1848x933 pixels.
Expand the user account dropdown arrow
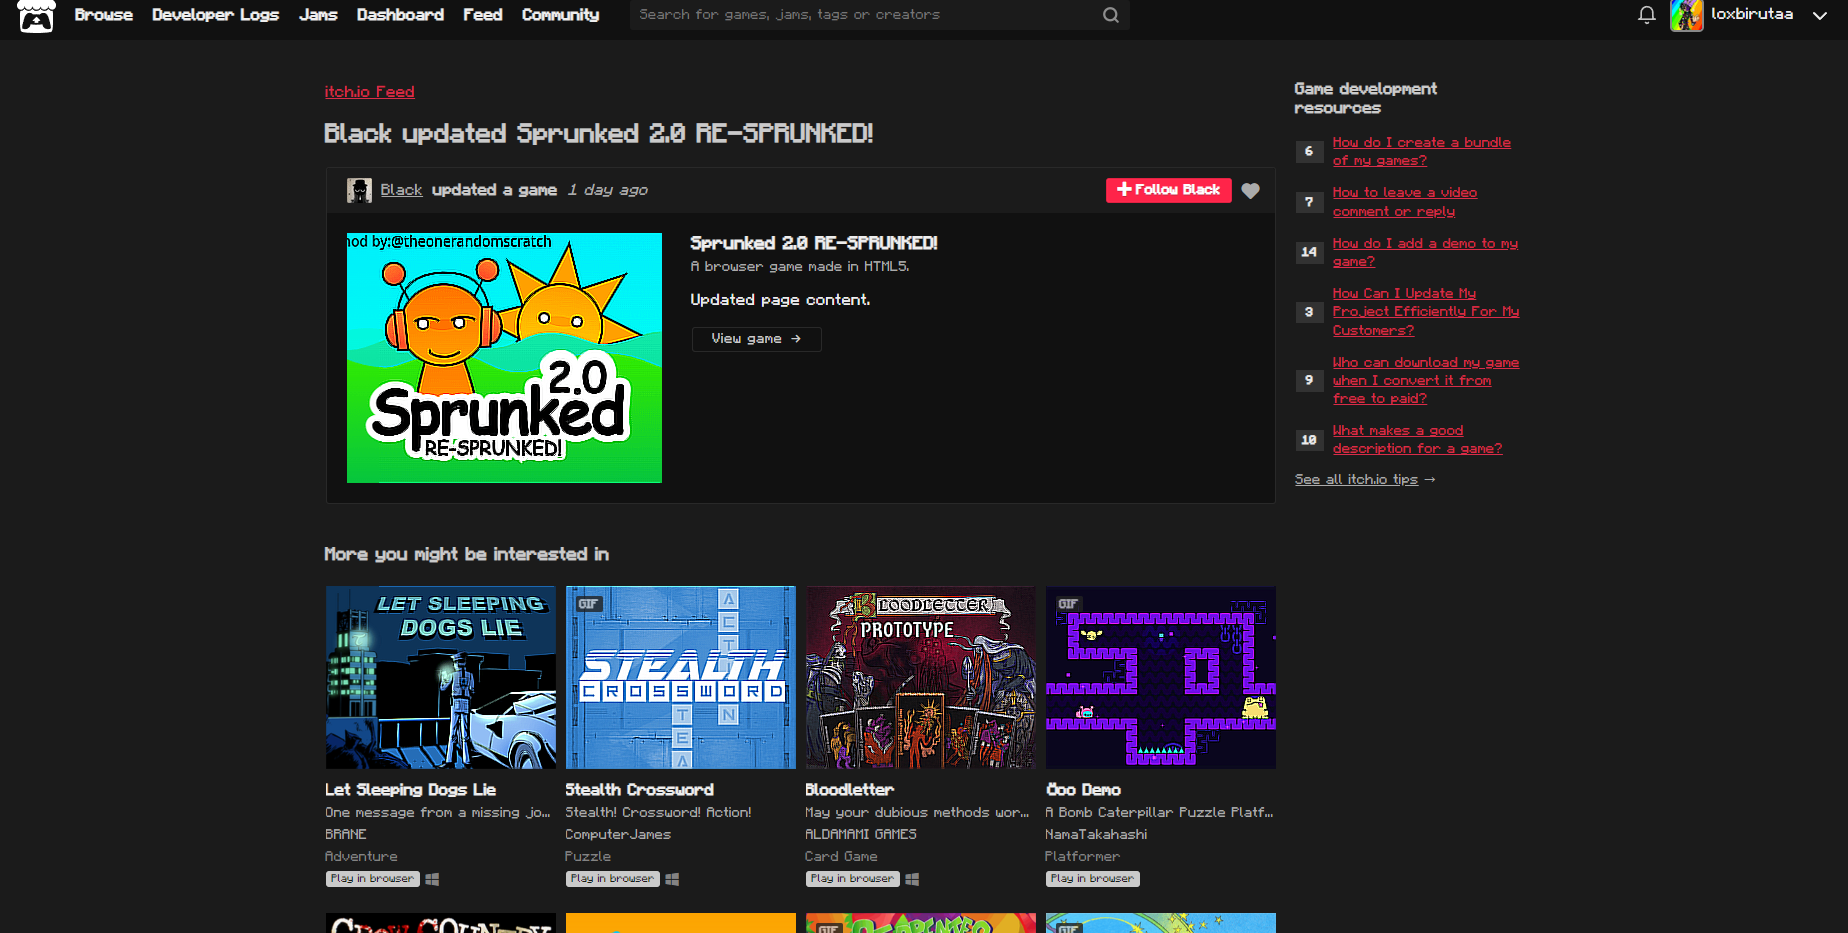click(x=1820, y=15)
